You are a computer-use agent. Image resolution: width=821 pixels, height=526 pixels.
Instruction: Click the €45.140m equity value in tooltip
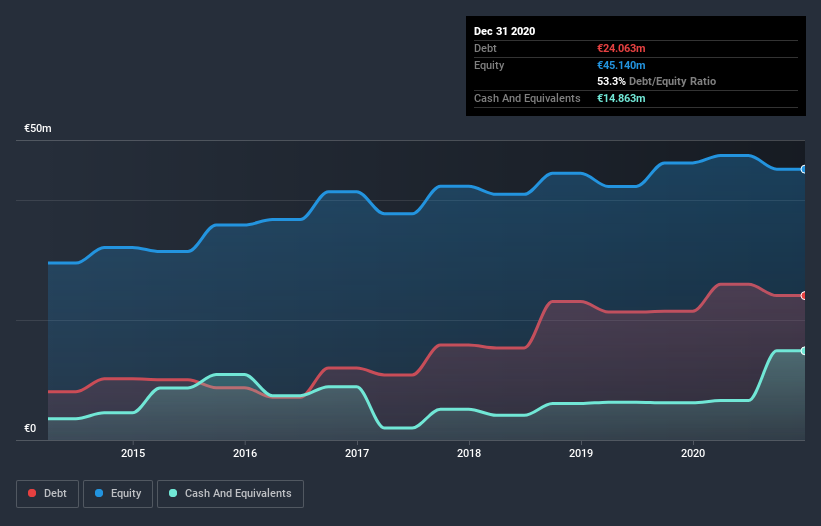621,65
